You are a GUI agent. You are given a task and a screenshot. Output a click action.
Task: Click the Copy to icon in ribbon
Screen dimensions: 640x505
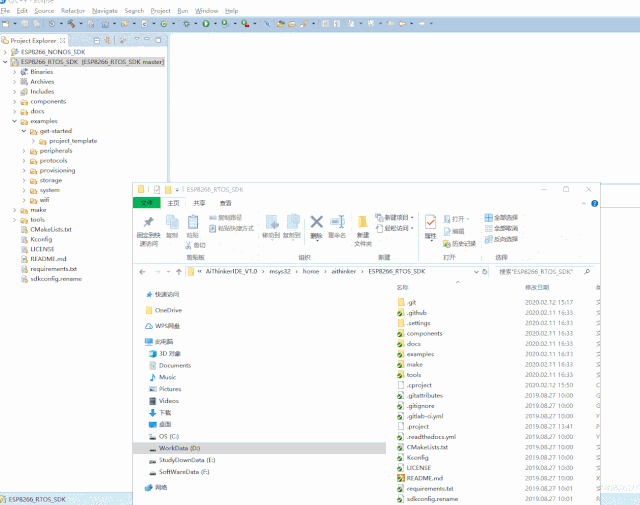(292, 222)
